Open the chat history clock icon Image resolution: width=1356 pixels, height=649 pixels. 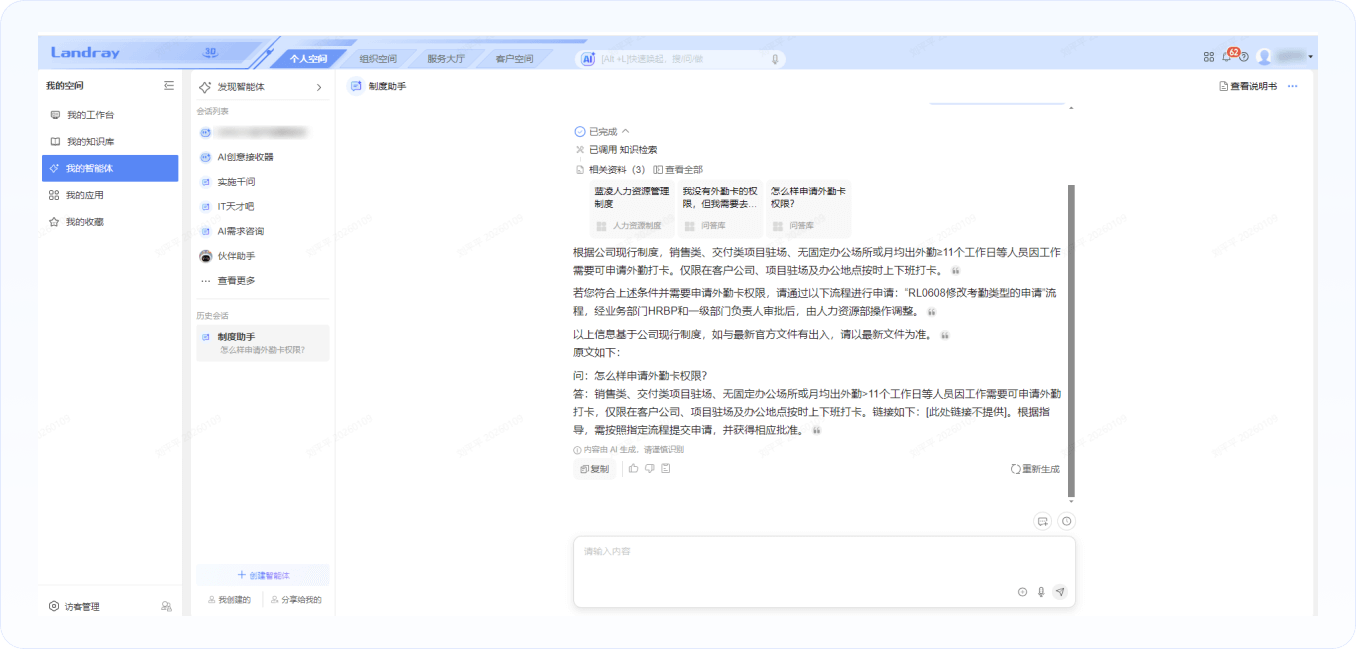[x=1066, y=521]
